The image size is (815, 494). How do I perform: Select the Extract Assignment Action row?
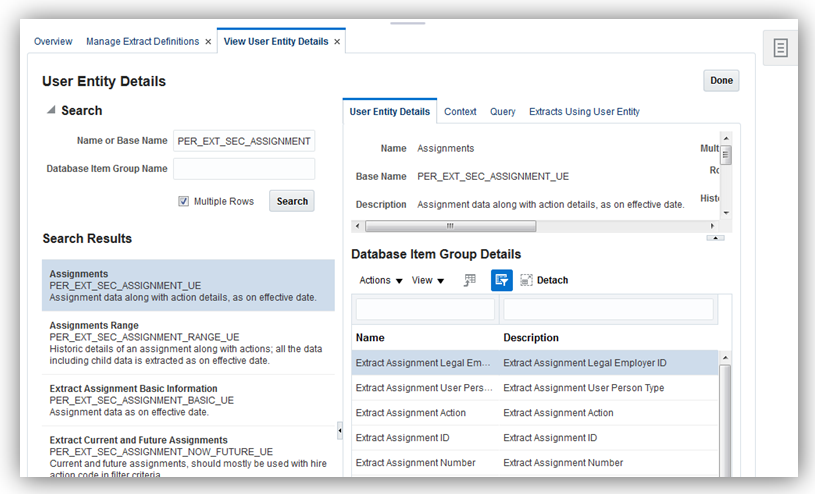click(535, 413)
